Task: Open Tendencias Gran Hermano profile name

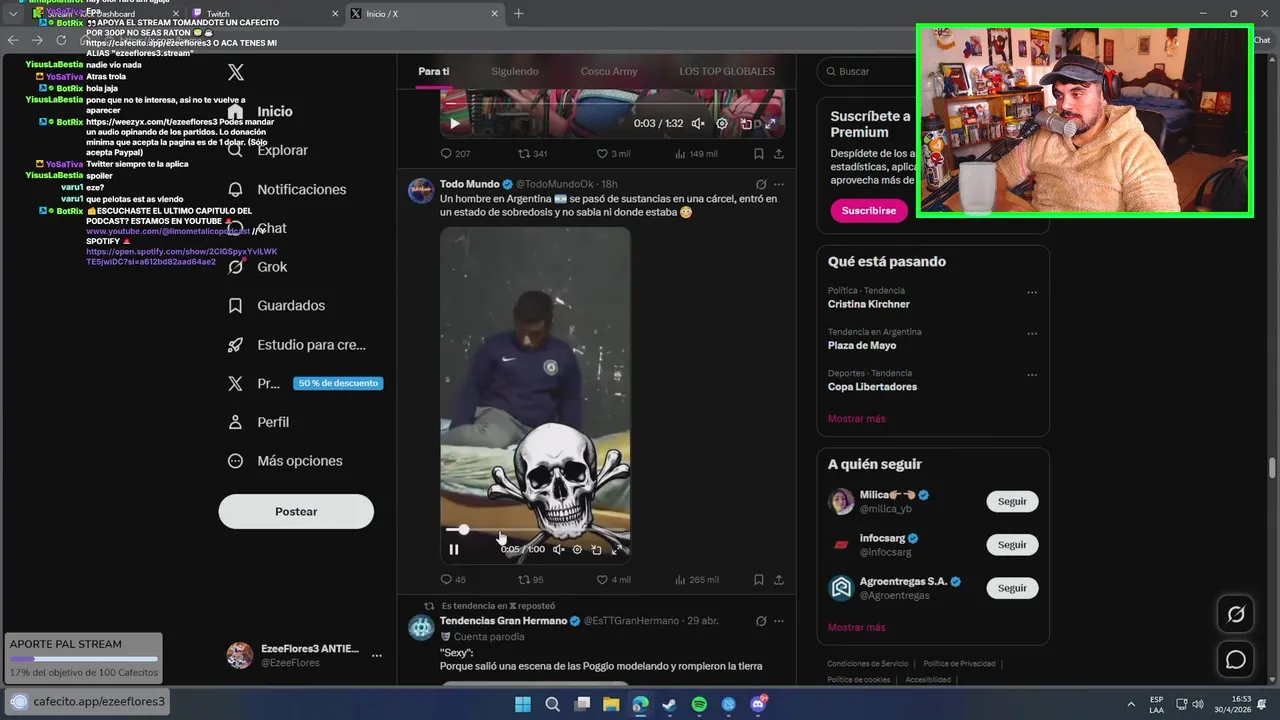Action: click(x=503, y=621)
